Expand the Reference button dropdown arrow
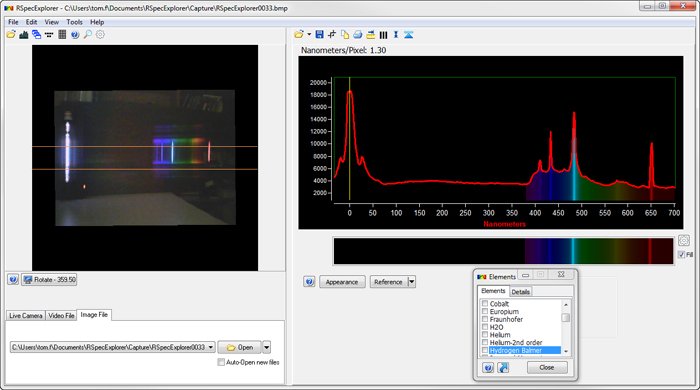700x390 pixels. tap(412, 282)
